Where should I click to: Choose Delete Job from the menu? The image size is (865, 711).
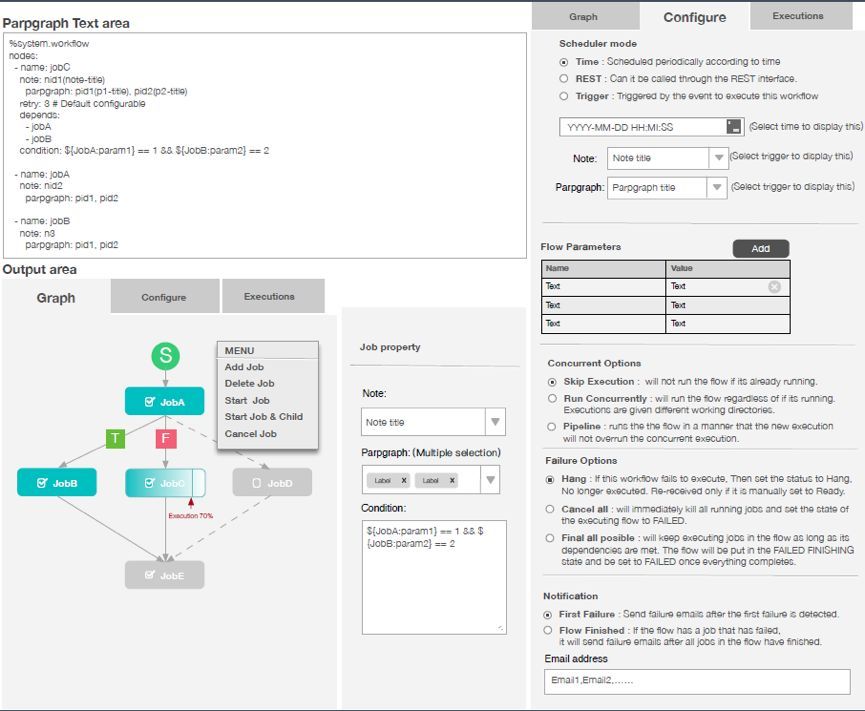point(249,383)
